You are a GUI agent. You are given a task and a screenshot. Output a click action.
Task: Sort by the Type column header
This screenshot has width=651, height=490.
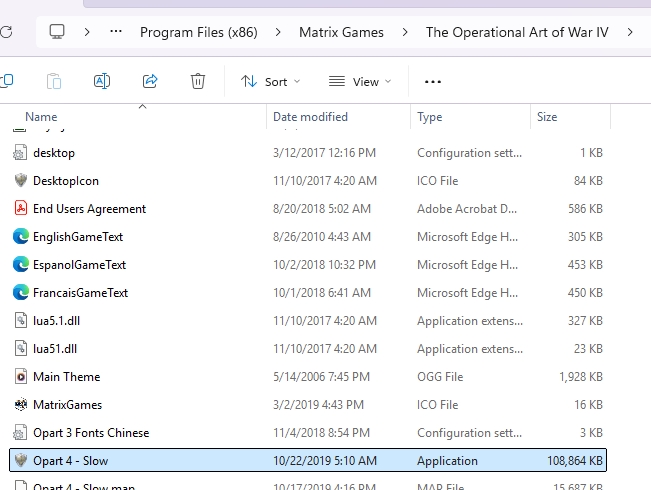pyautogui.click(x=429, y=117)
